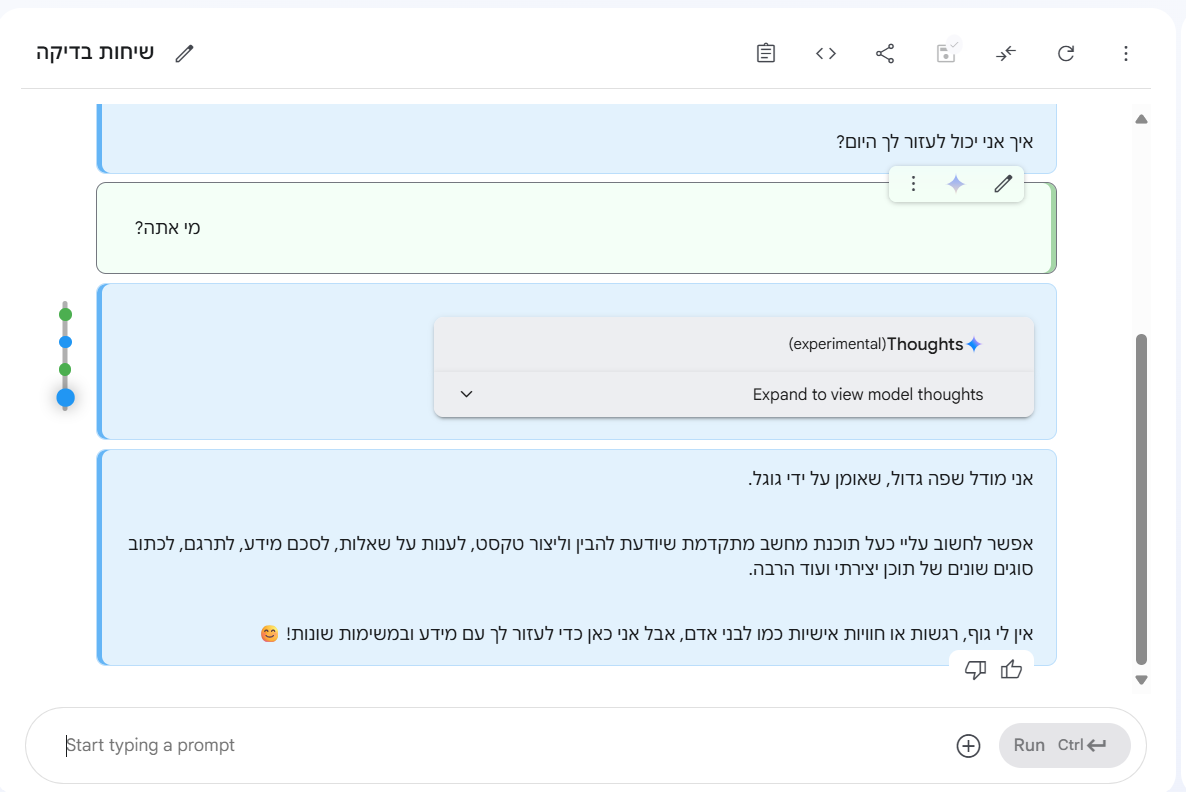Click the add media plus icon
This screenshot has height=792, width=1186.
[968, 746]
